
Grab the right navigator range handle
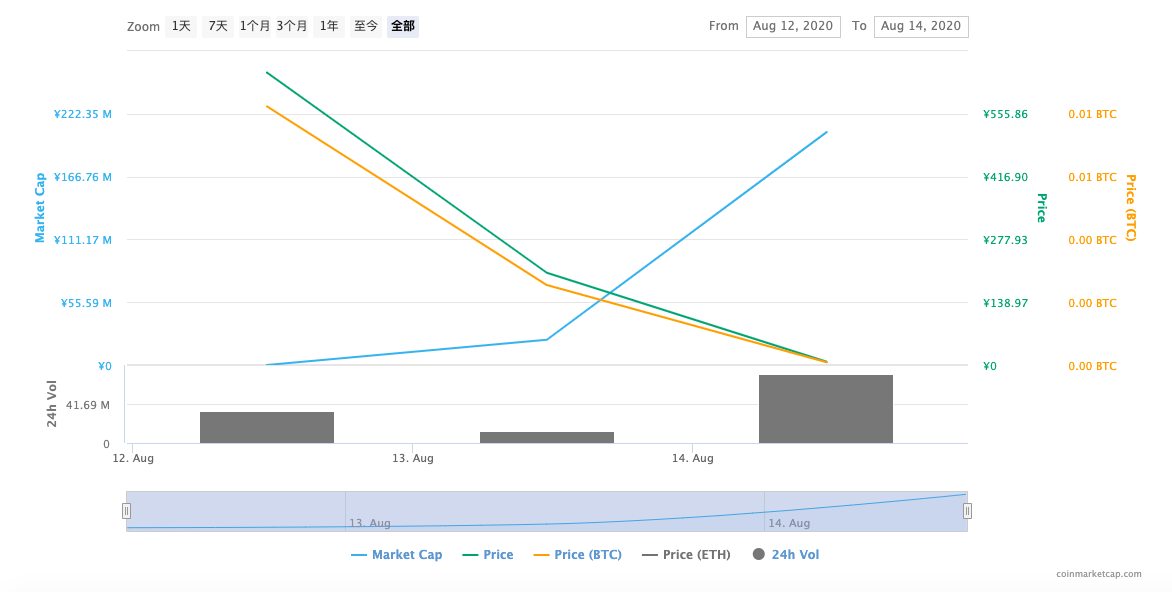(967, 511)
